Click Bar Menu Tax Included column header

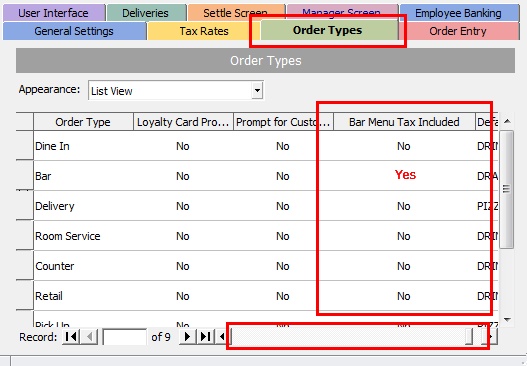404,122
